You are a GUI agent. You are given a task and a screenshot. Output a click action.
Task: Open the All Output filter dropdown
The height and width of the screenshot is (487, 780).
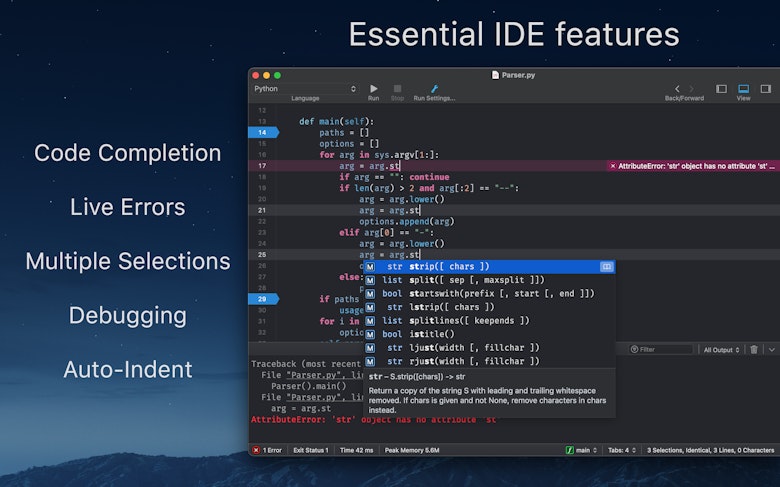coord(721,350)
